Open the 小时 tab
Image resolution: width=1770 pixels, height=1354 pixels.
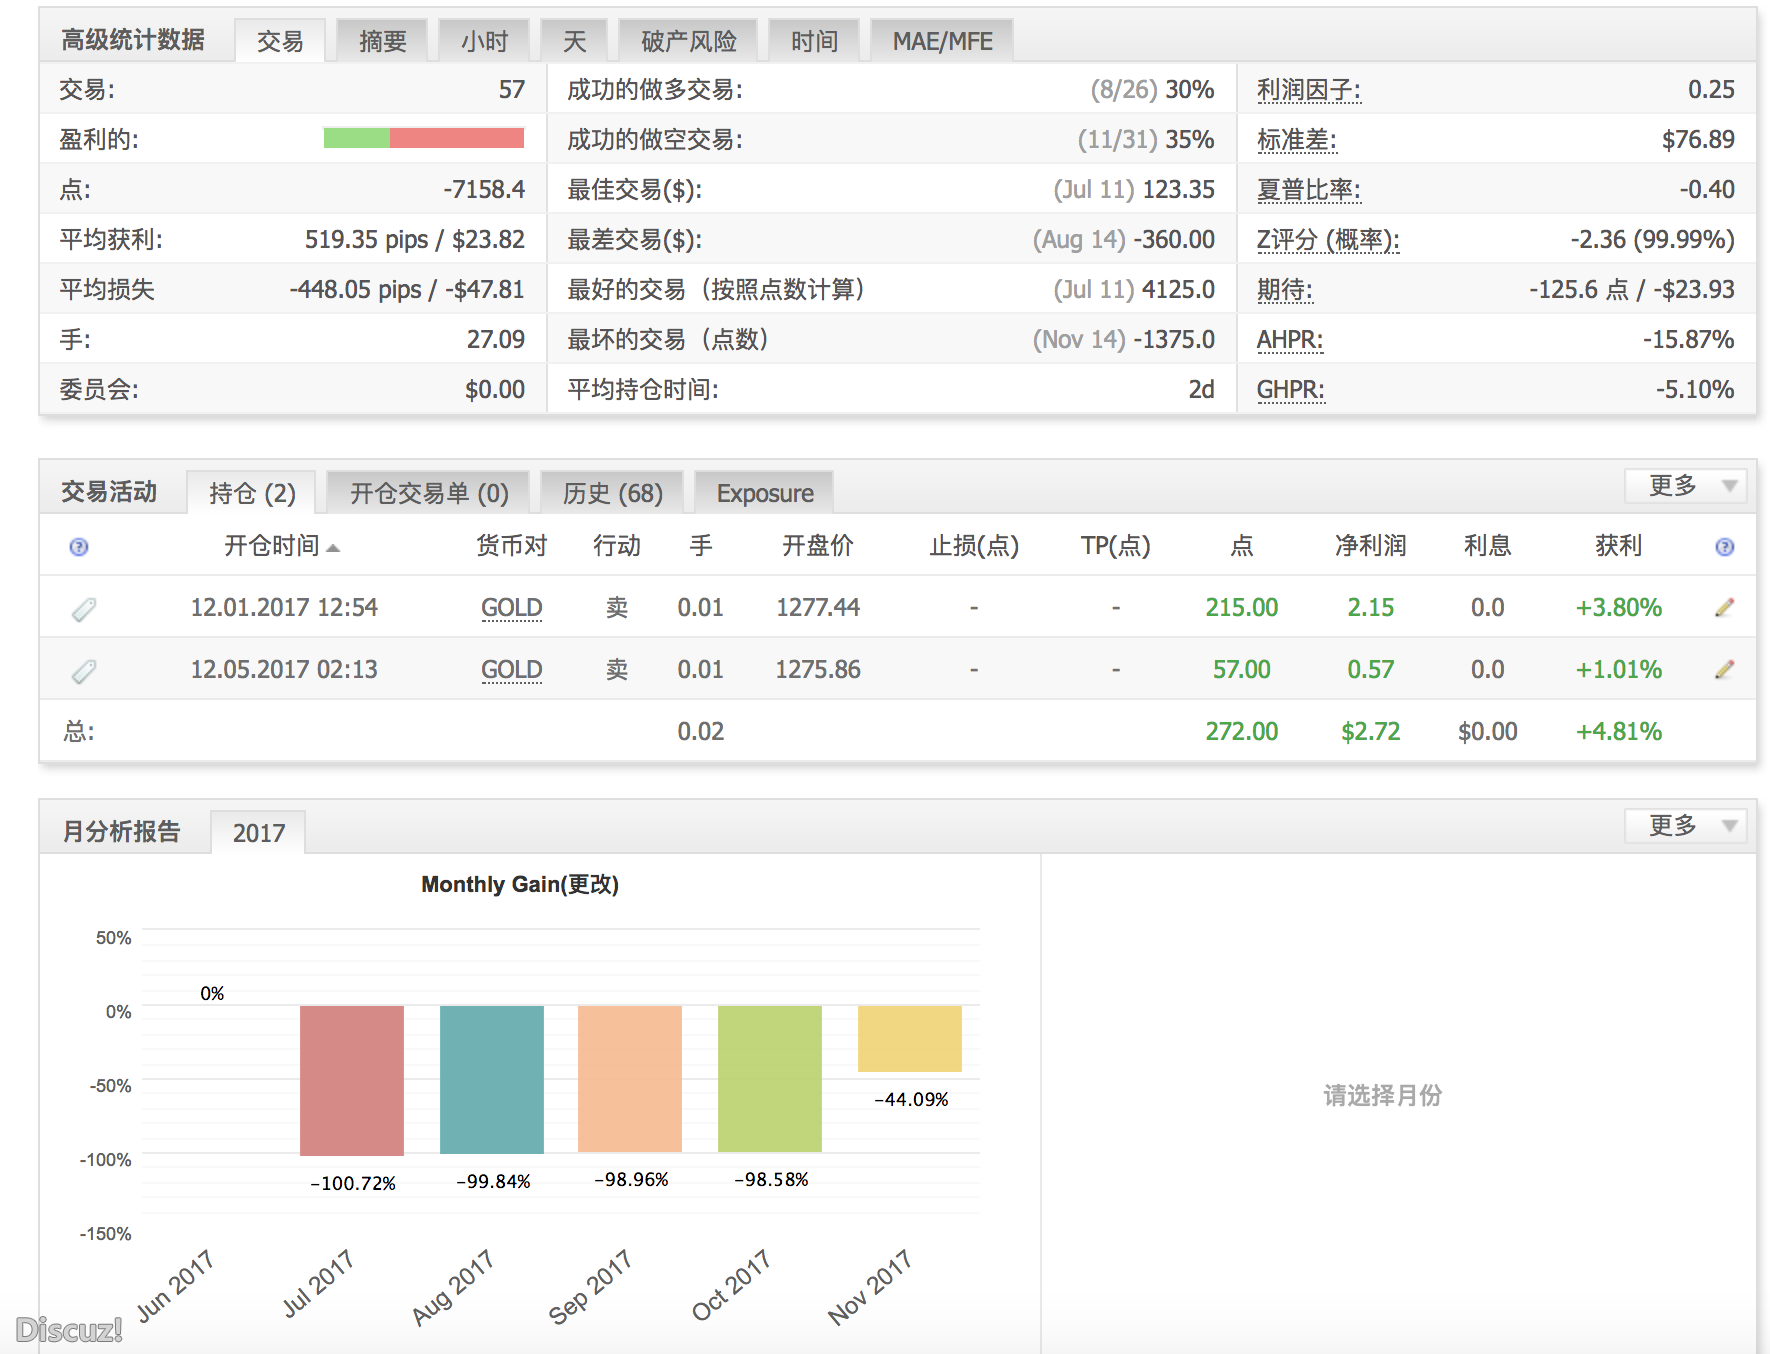pos(484,41)
